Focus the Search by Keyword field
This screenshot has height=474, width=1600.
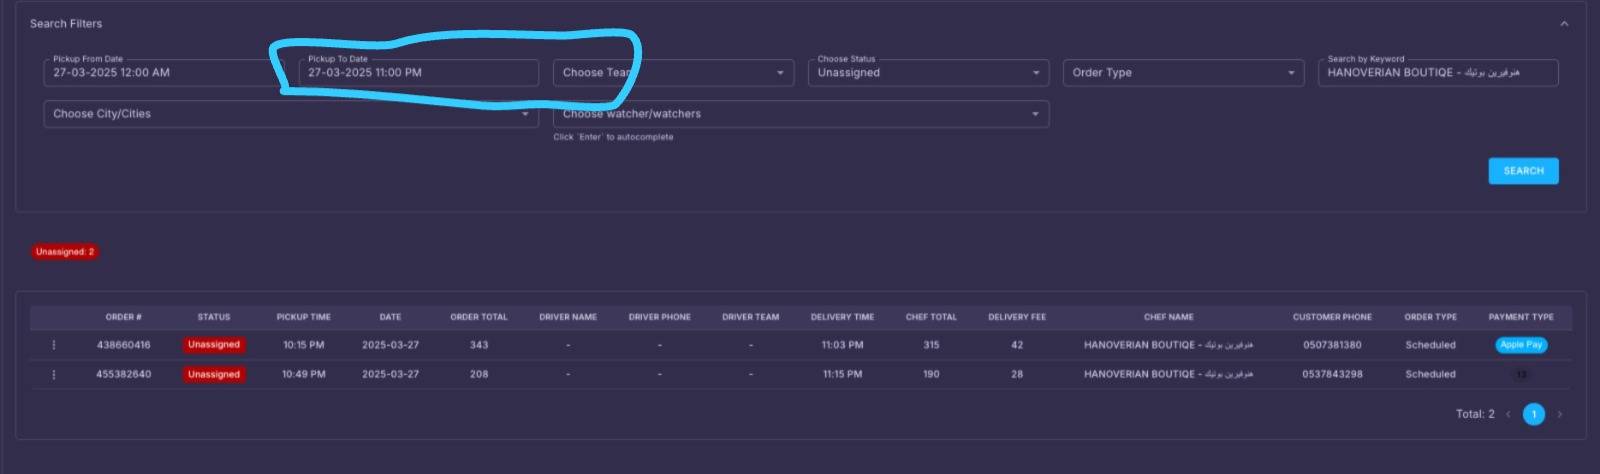1438,73
